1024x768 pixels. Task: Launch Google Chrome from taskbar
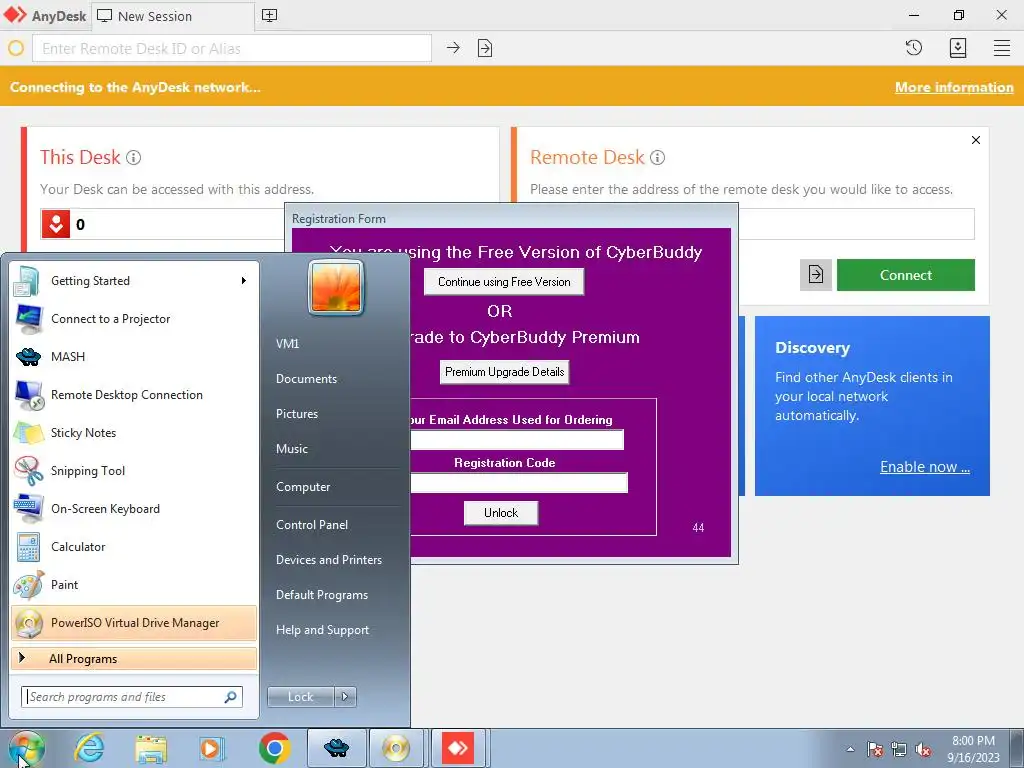[x=274, y=748]
